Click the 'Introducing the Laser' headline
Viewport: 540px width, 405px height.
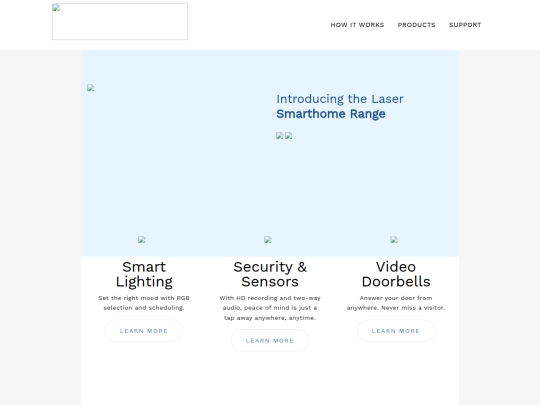coord(340,99)
